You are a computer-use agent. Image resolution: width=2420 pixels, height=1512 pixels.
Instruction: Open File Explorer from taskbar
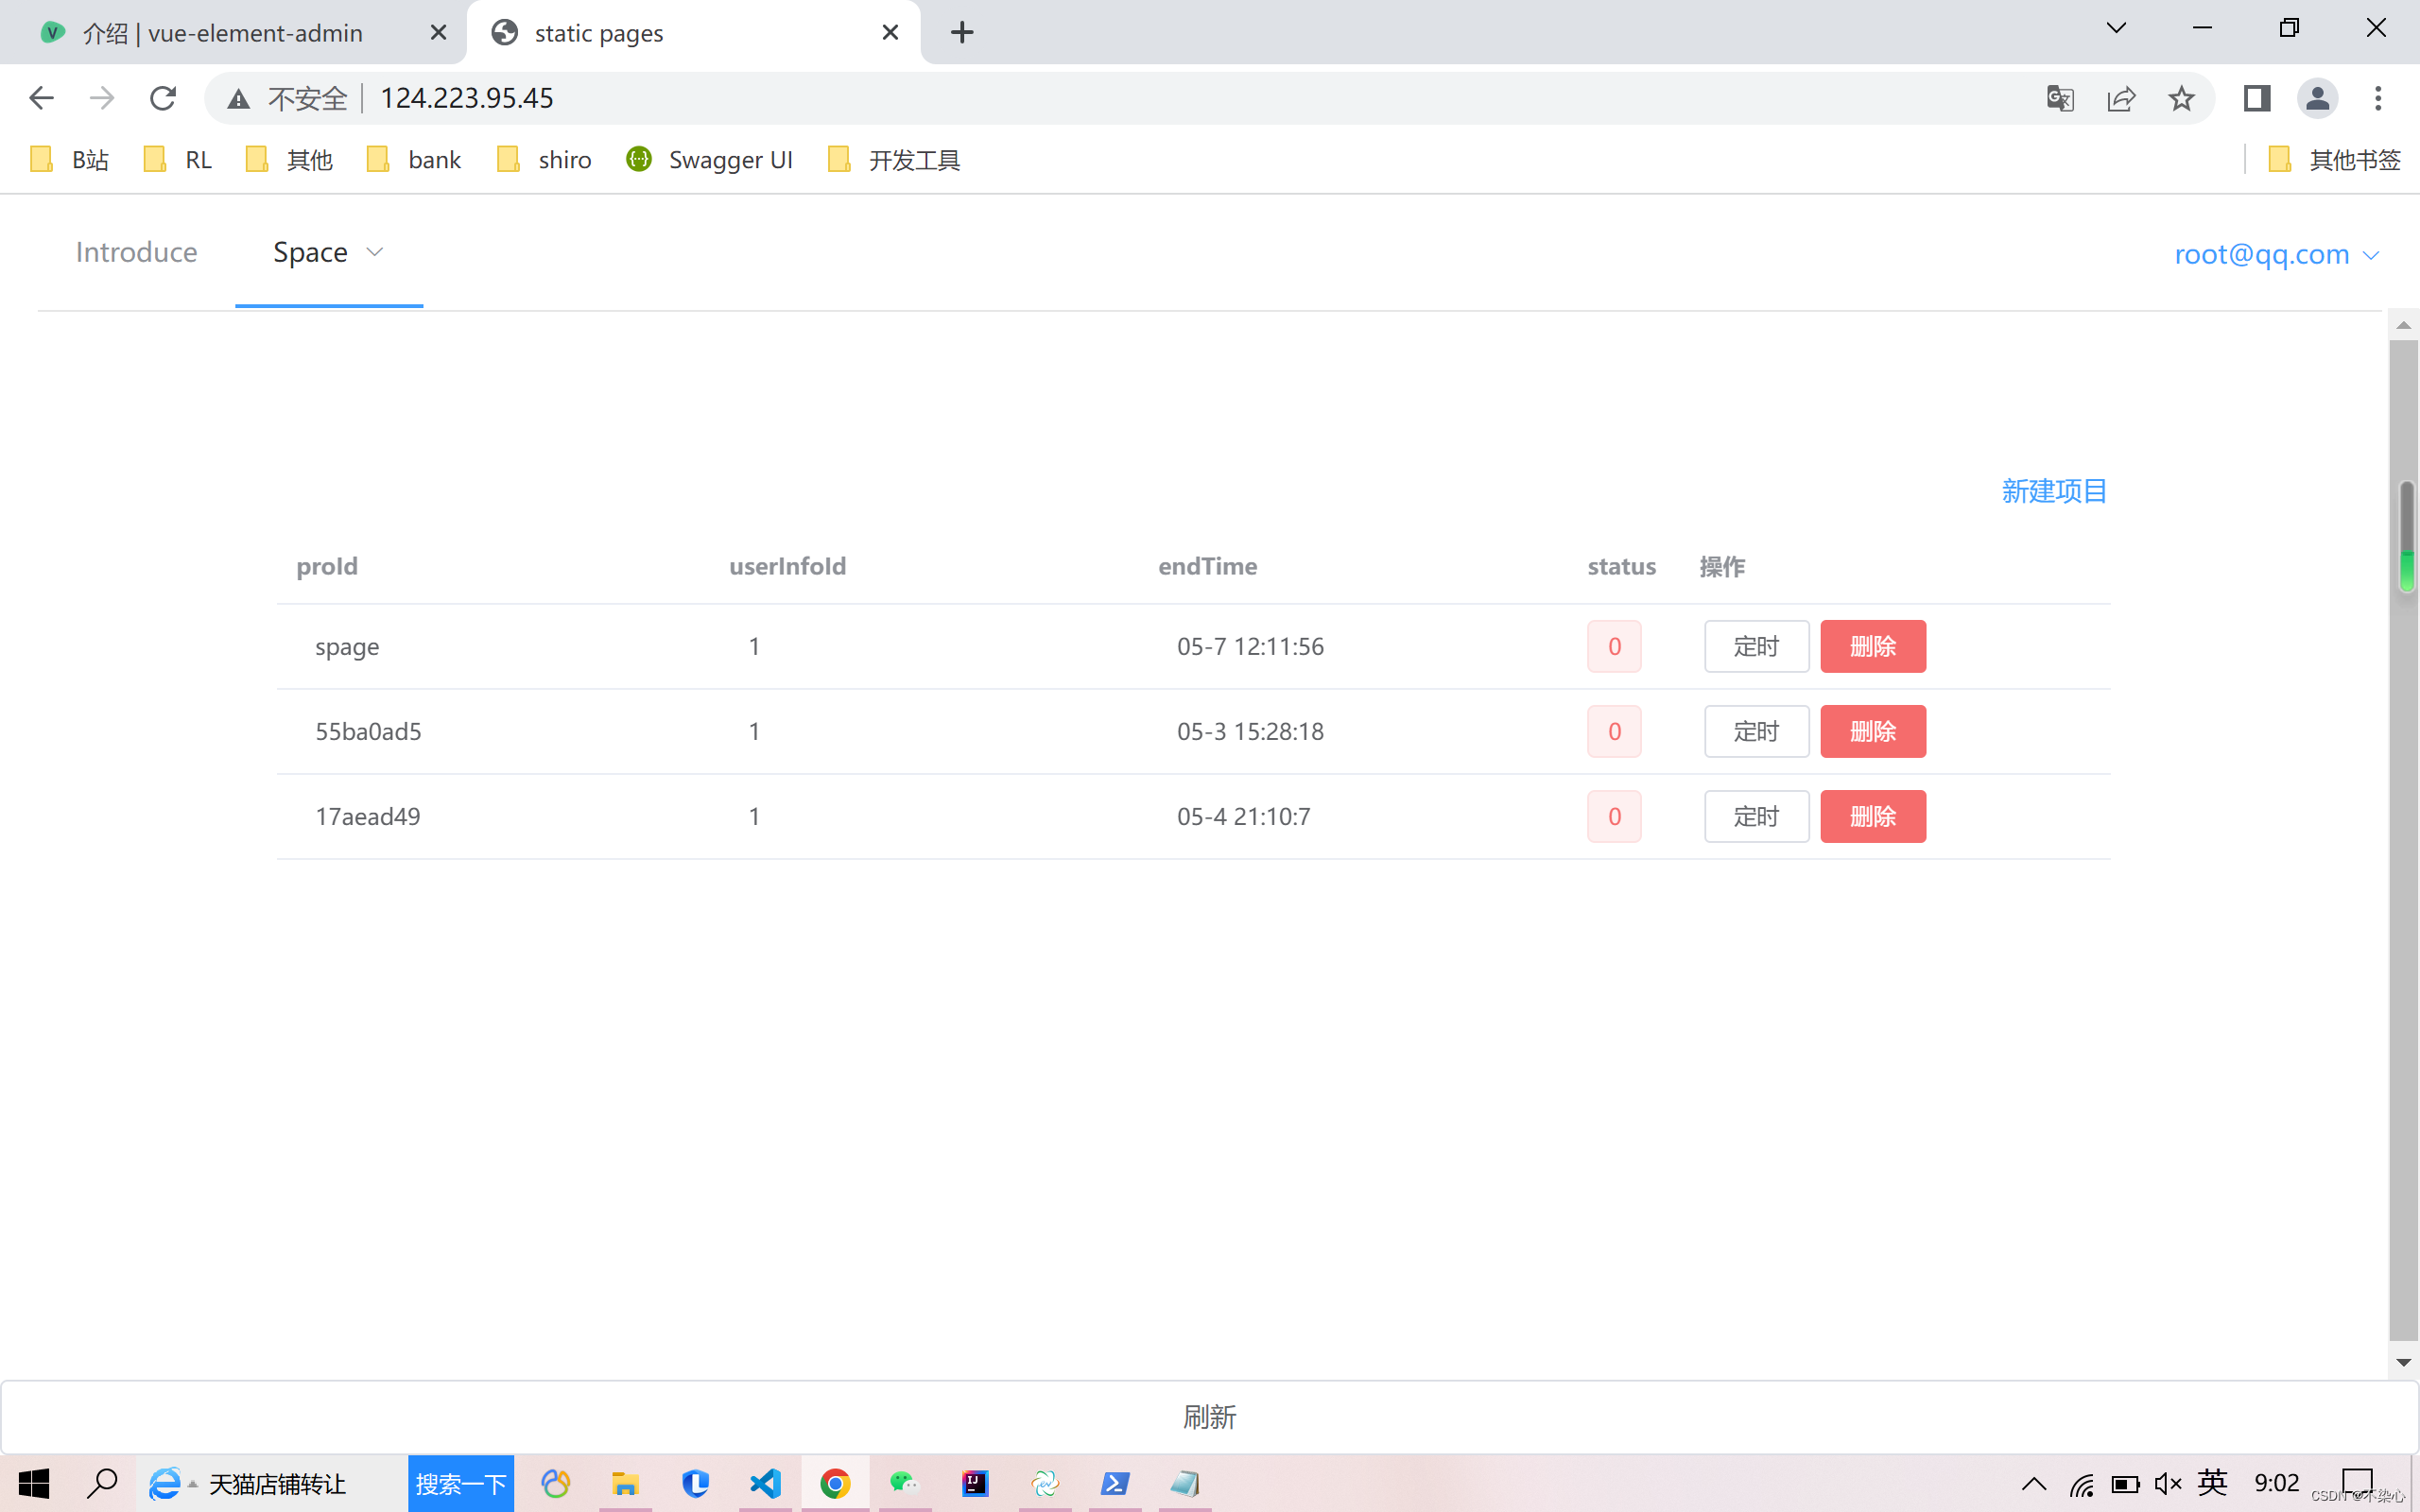click(625, 1483)
